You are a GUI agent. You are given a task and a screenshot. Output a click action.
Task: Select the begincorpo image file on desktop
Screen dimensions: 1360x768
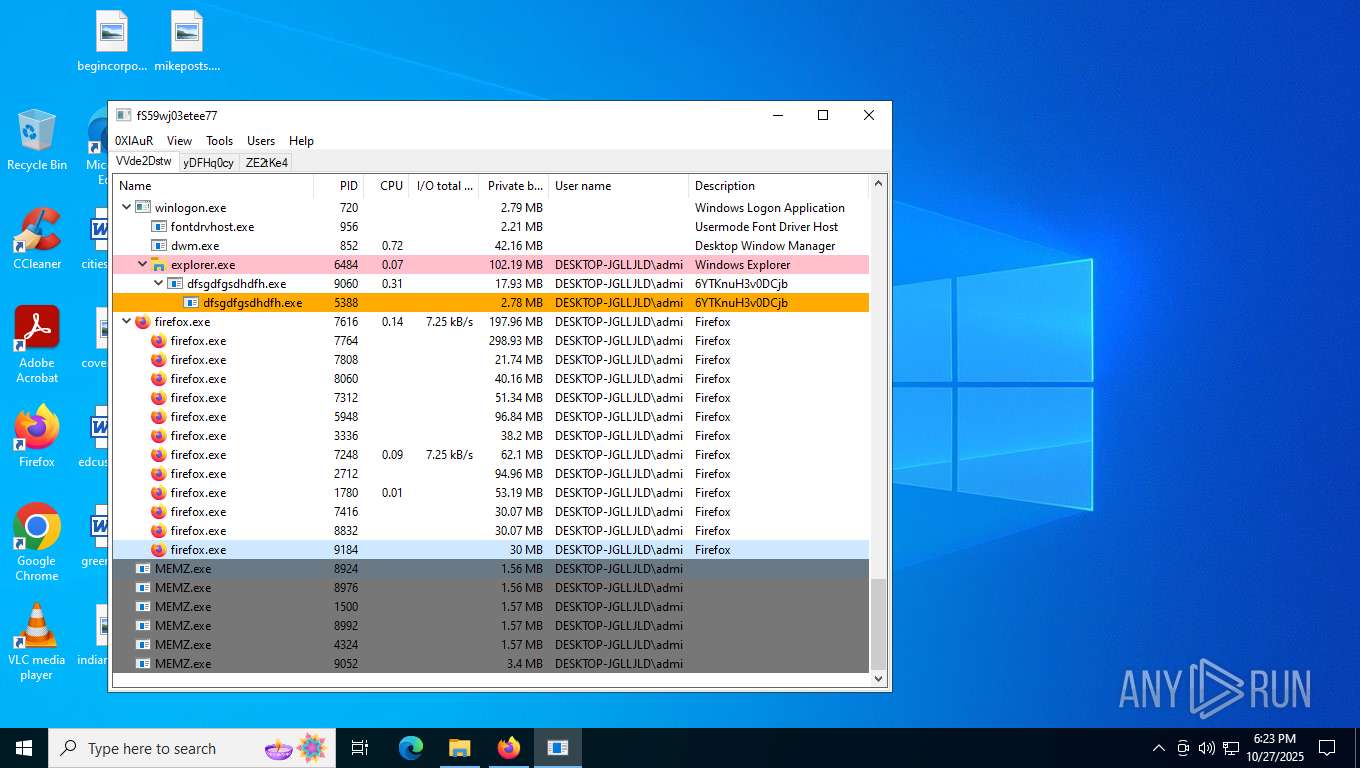[x=112, y=41]
